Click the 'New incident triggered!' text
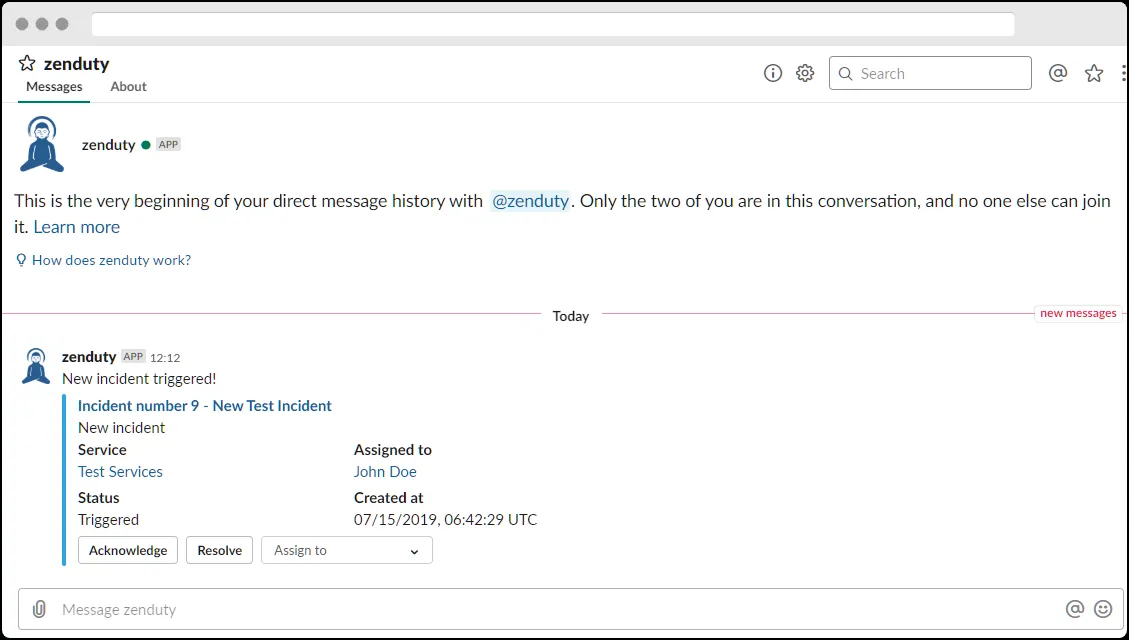Screen dimensions: 1129x640 click(139, 379)
